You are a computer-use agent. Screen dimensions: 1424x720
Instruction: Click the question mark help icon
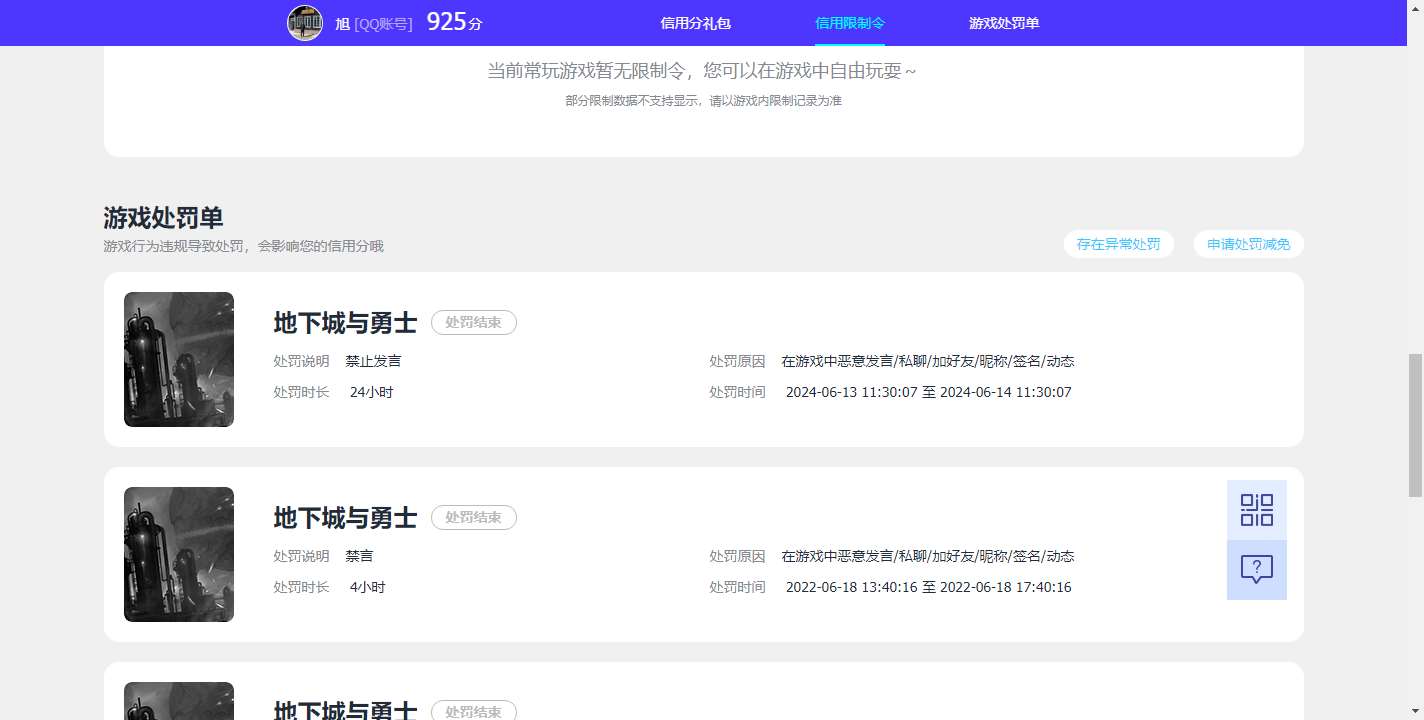tap(1256, 570)
